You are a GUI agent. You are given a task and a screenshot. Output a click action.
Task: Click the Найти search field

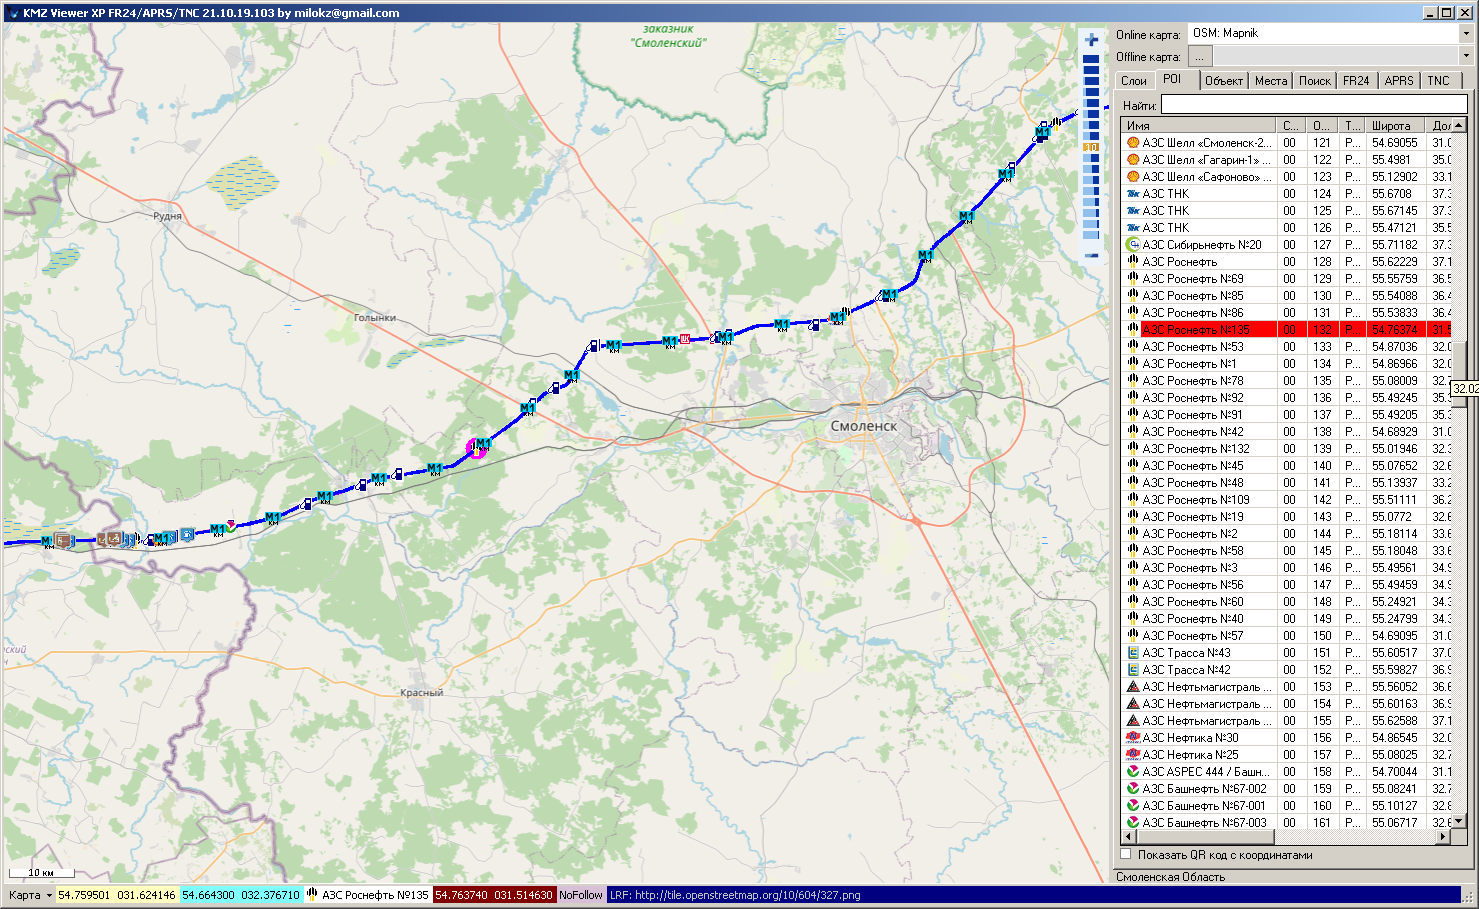click(1313, 105)
